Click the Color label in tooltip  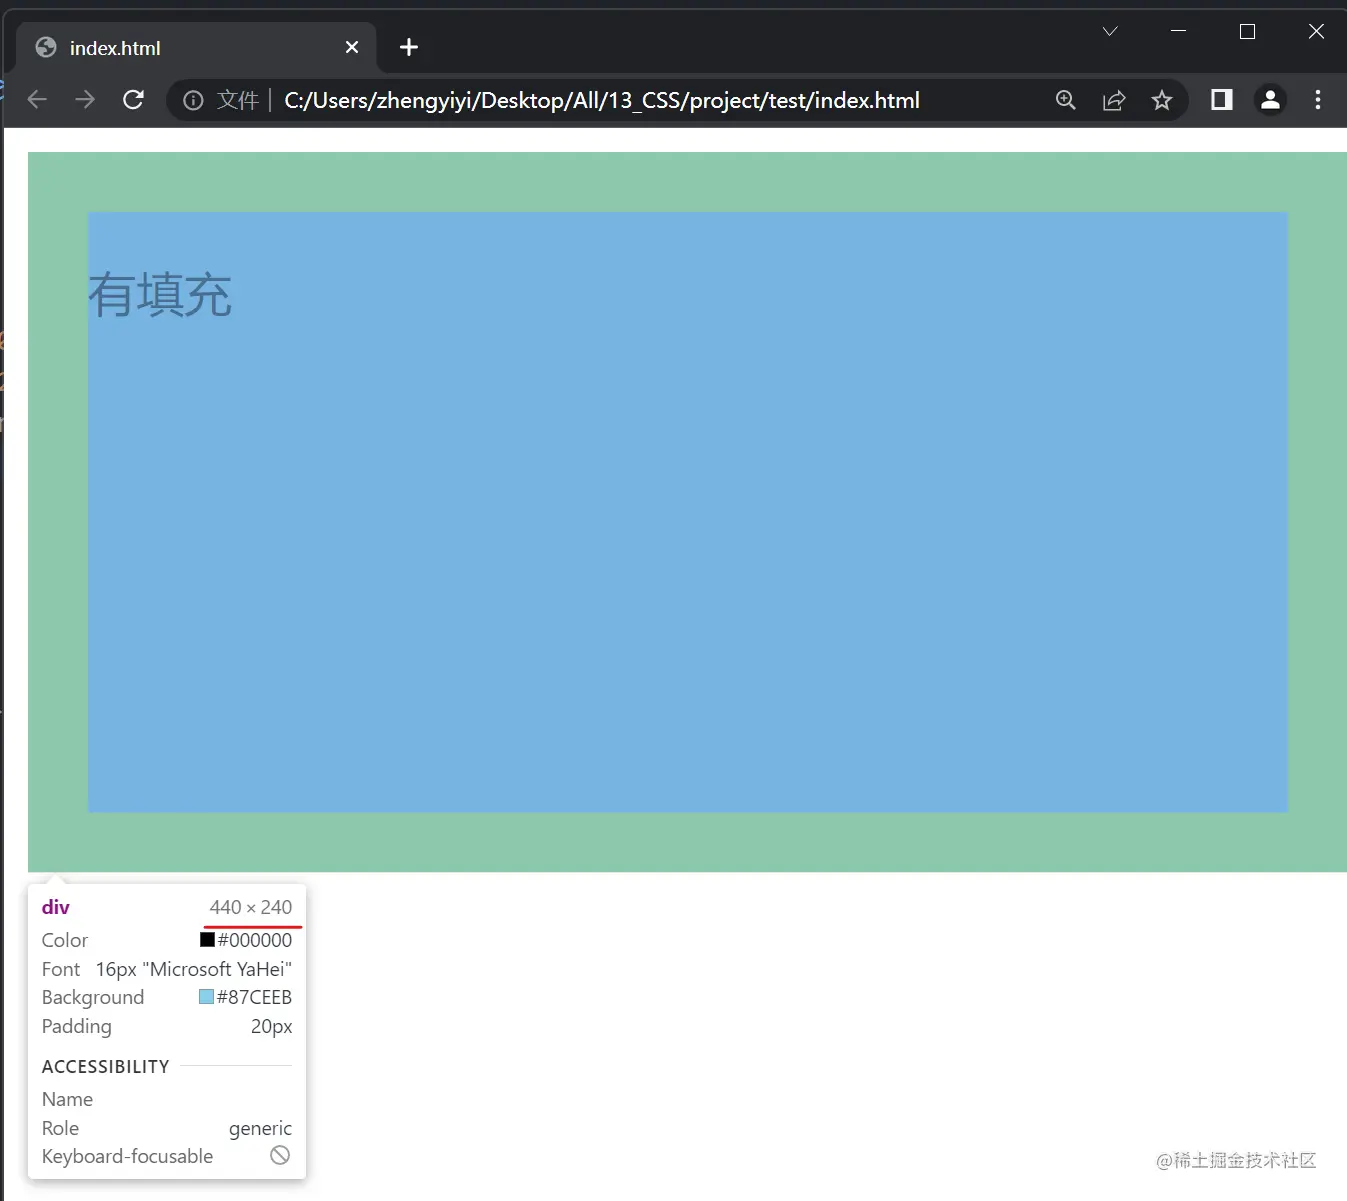[65, 940]
